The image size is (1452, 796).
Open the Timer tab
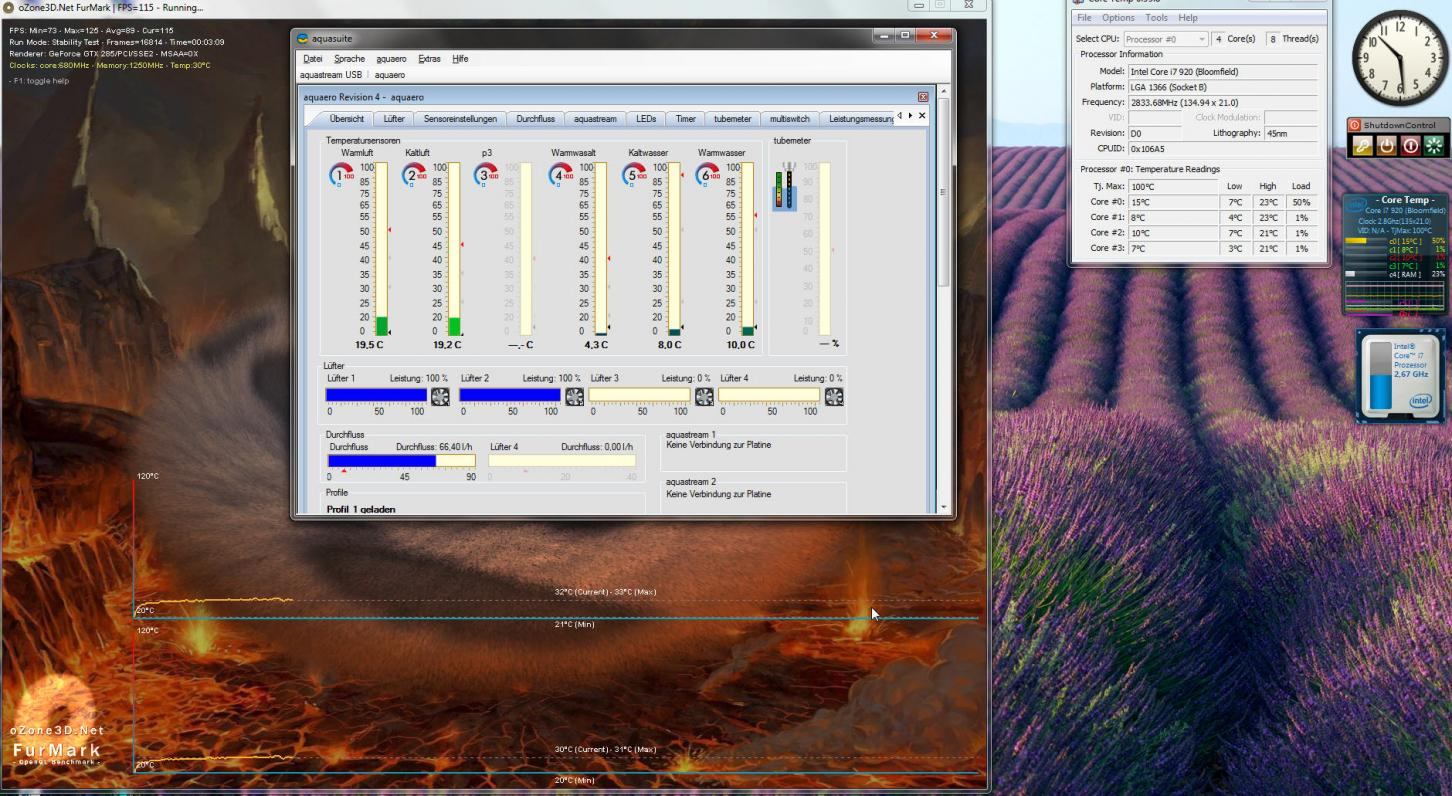pyautogui.click(x=685, y=118)
